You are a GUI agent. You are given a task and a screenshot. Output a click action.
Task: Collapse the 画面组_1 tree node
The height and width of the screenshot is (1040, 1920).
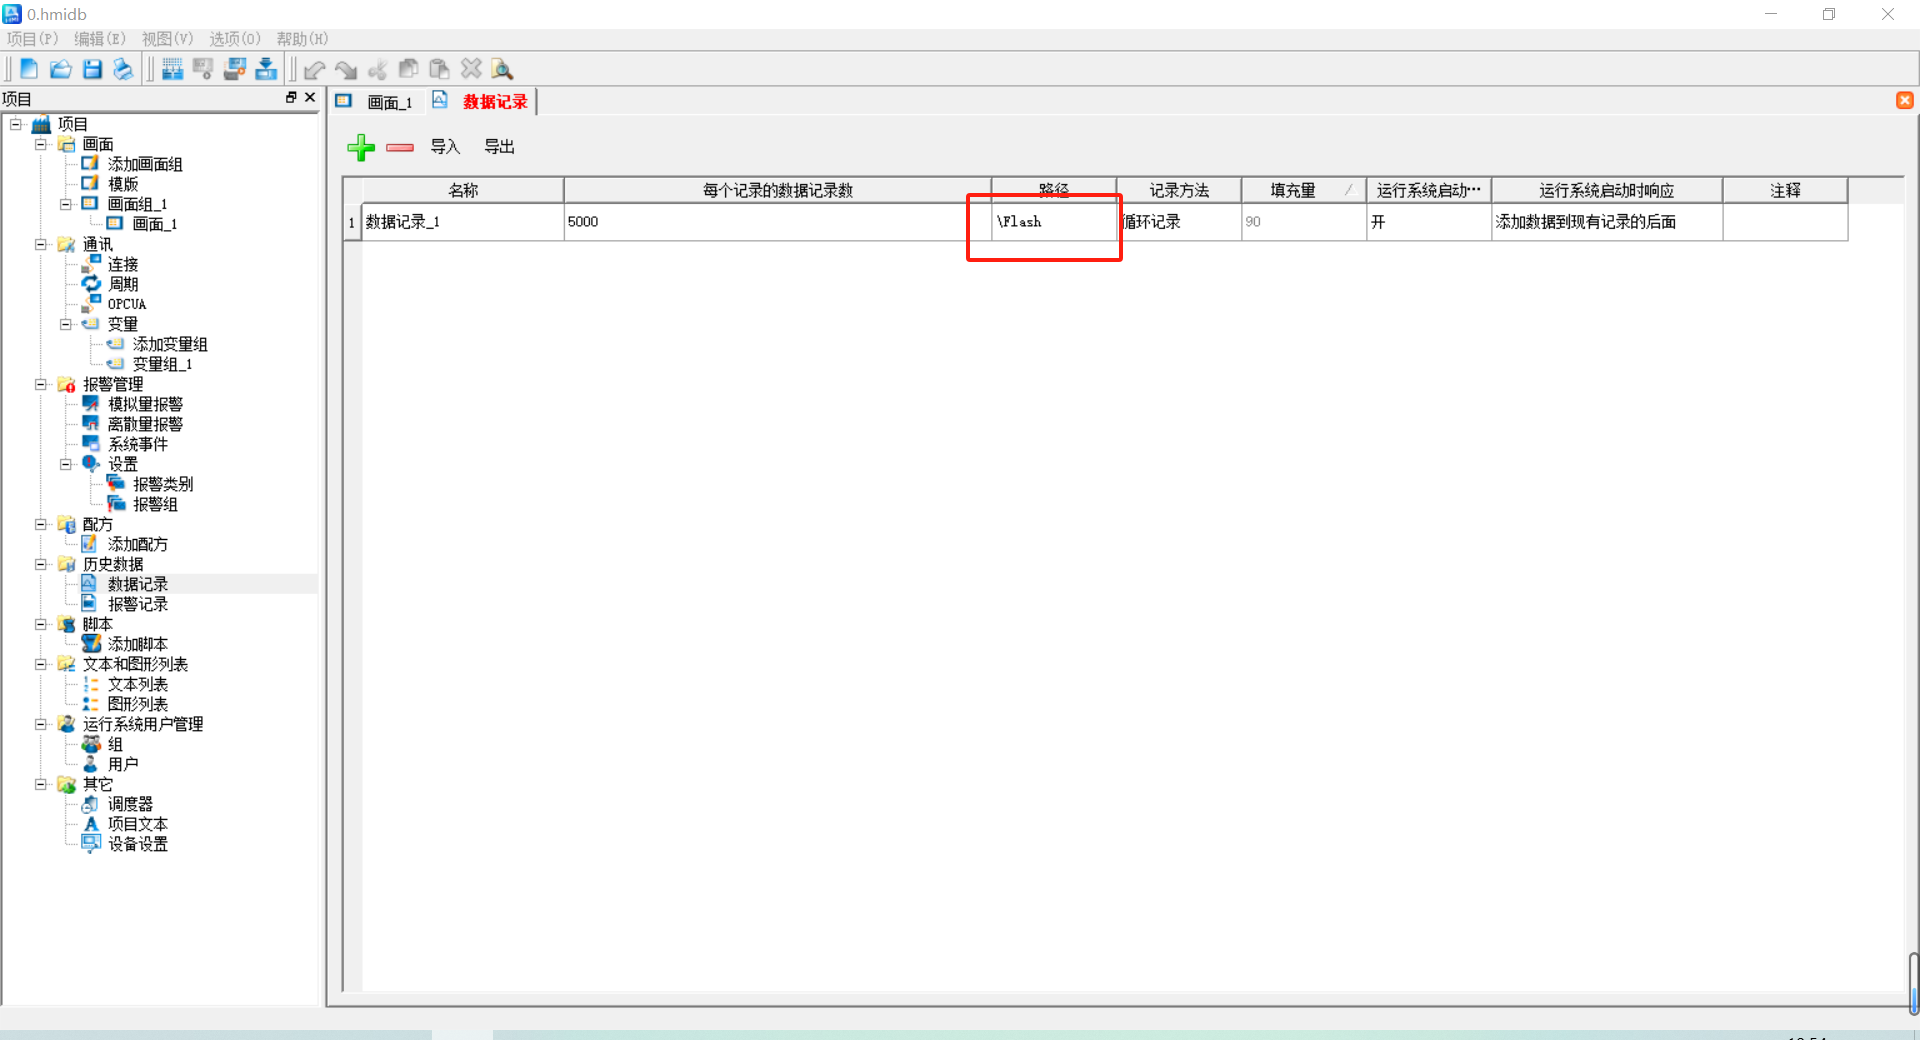click(x=66, y=204)
